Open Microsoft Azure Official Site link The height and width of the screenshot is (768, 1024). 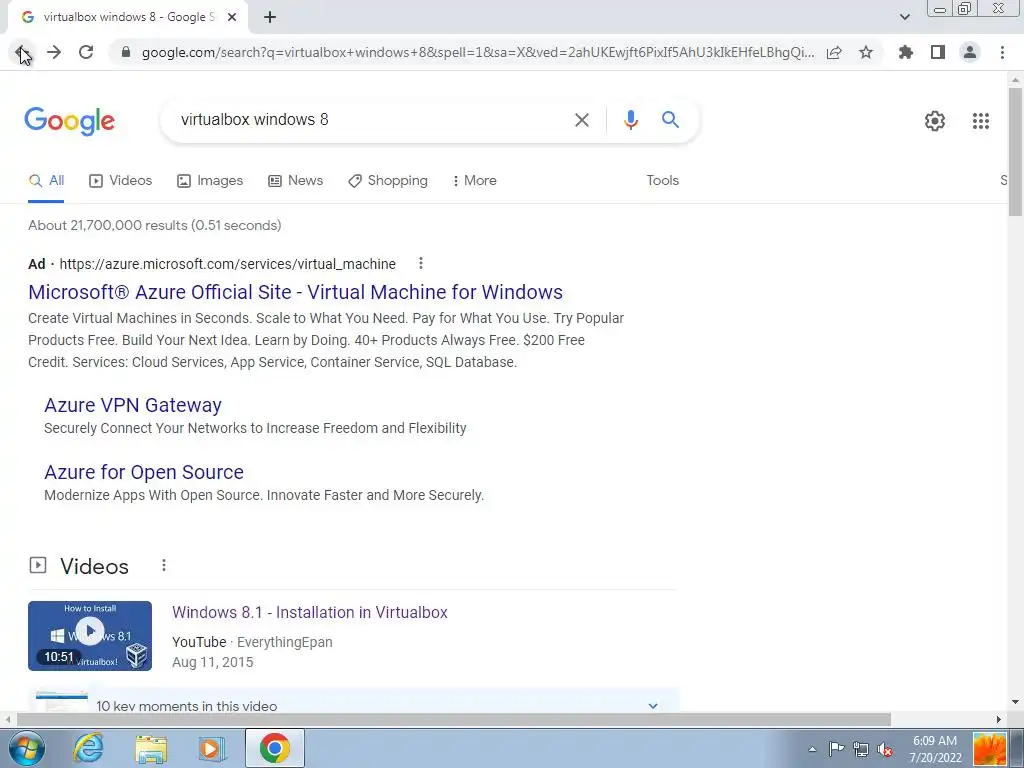[295, 292]
